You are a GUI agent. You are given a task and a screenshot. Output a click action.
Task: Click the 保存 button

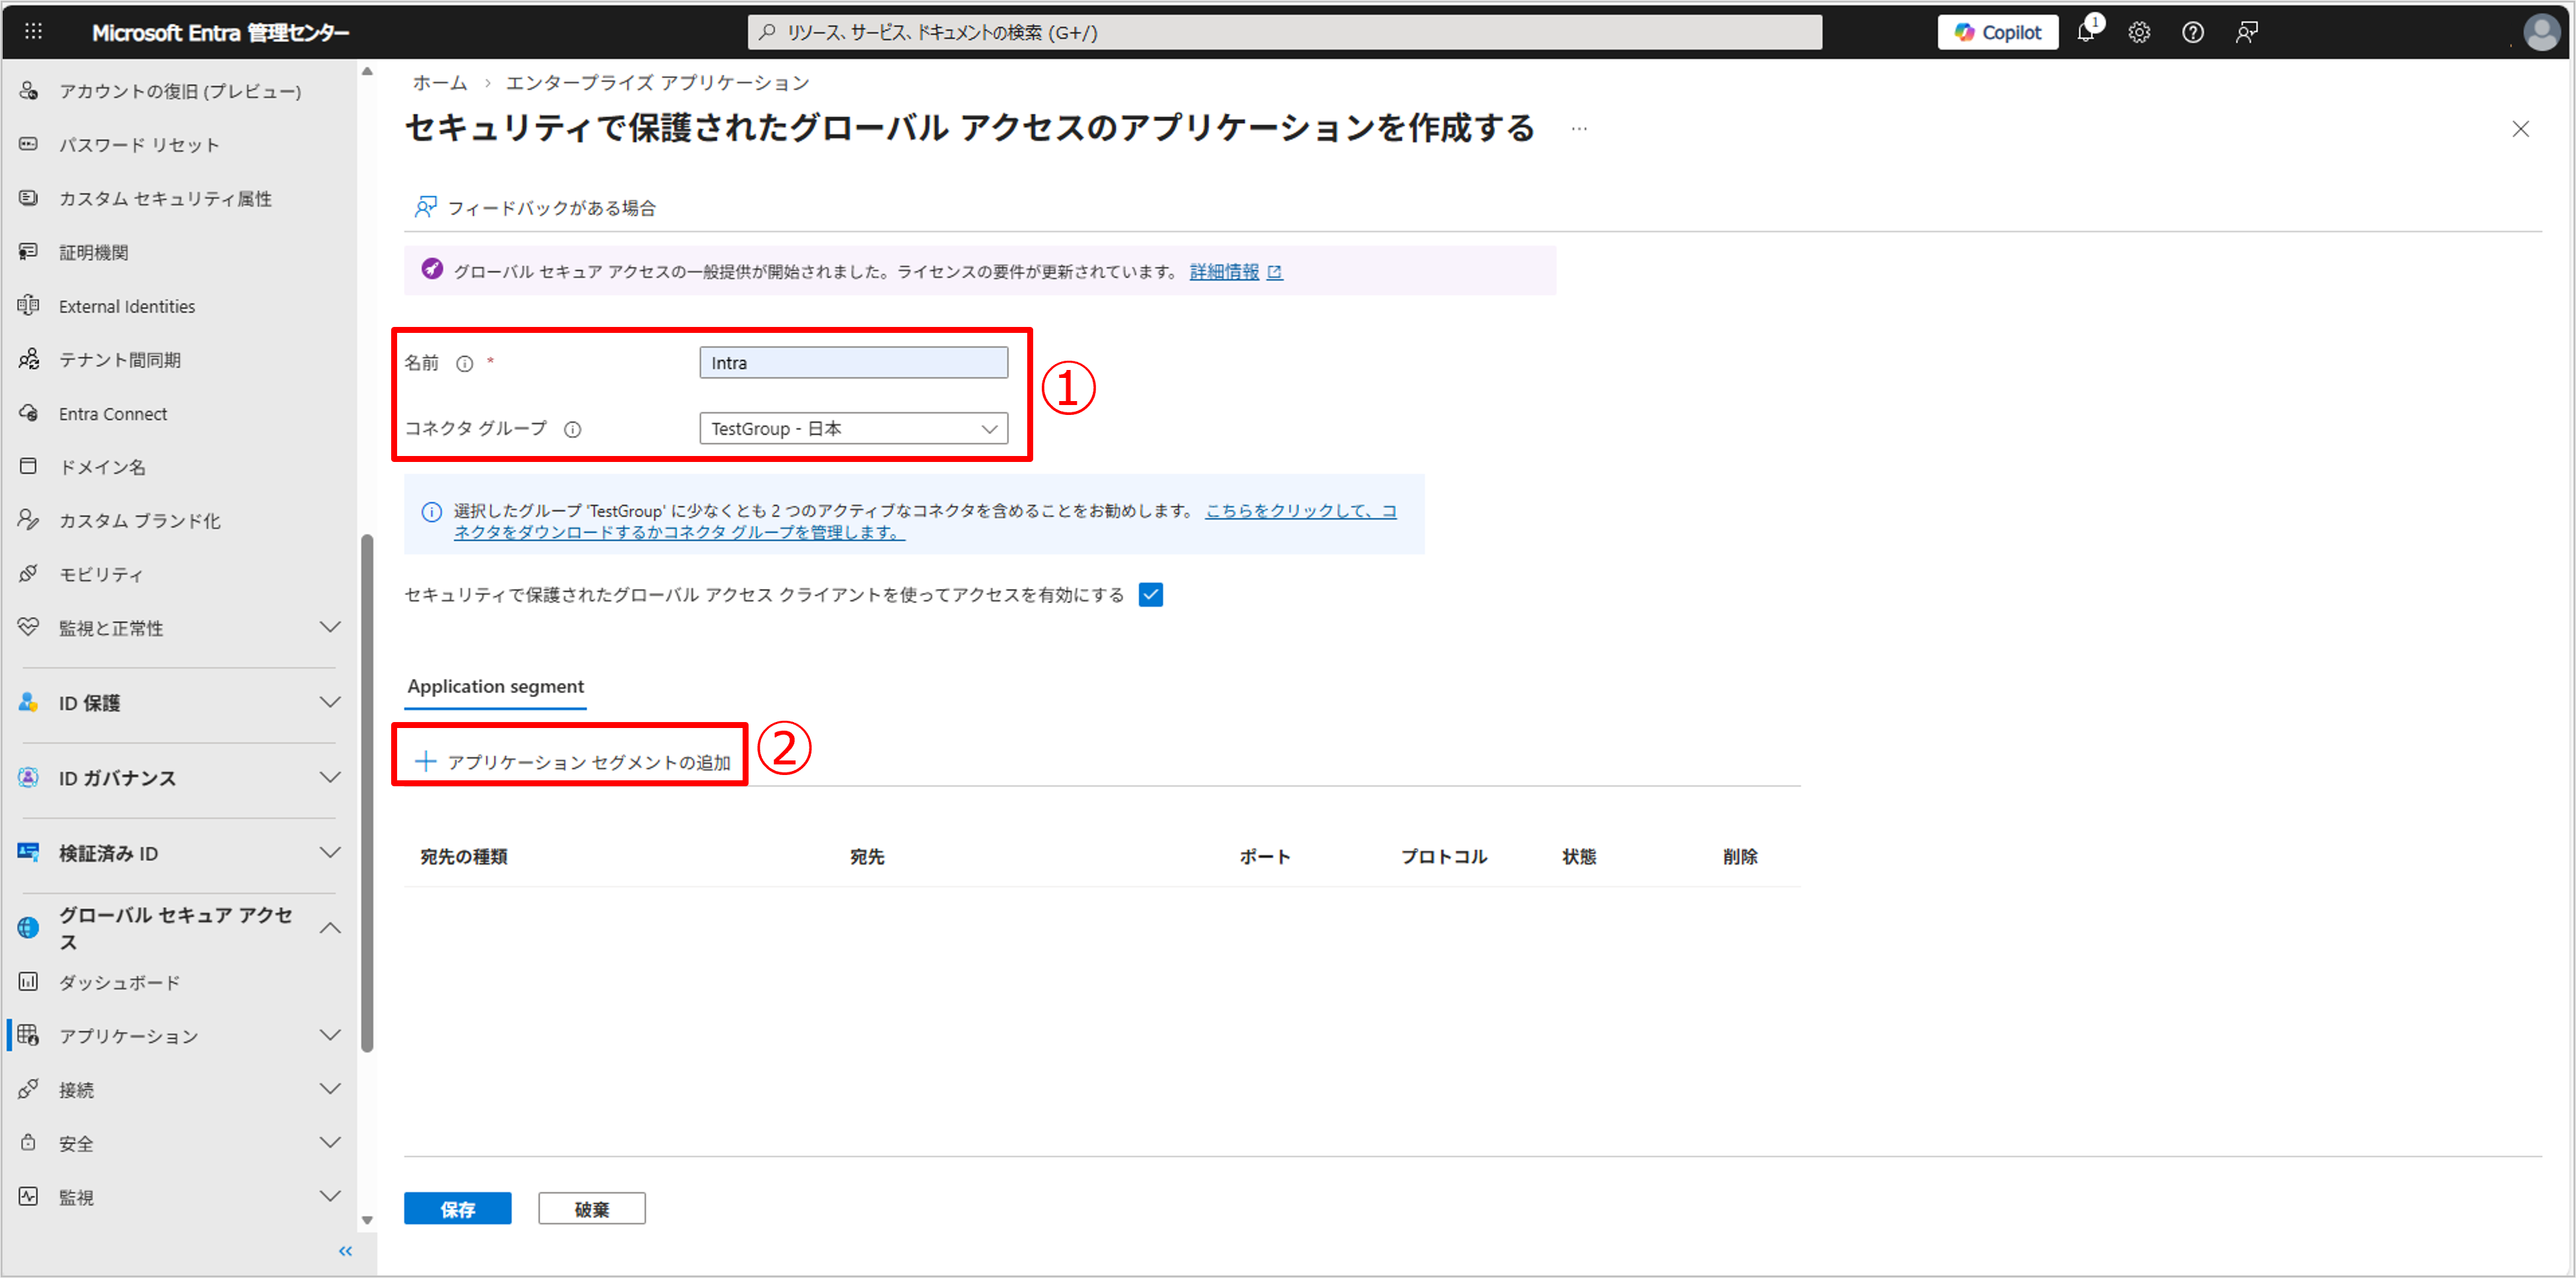[457, 1209]
